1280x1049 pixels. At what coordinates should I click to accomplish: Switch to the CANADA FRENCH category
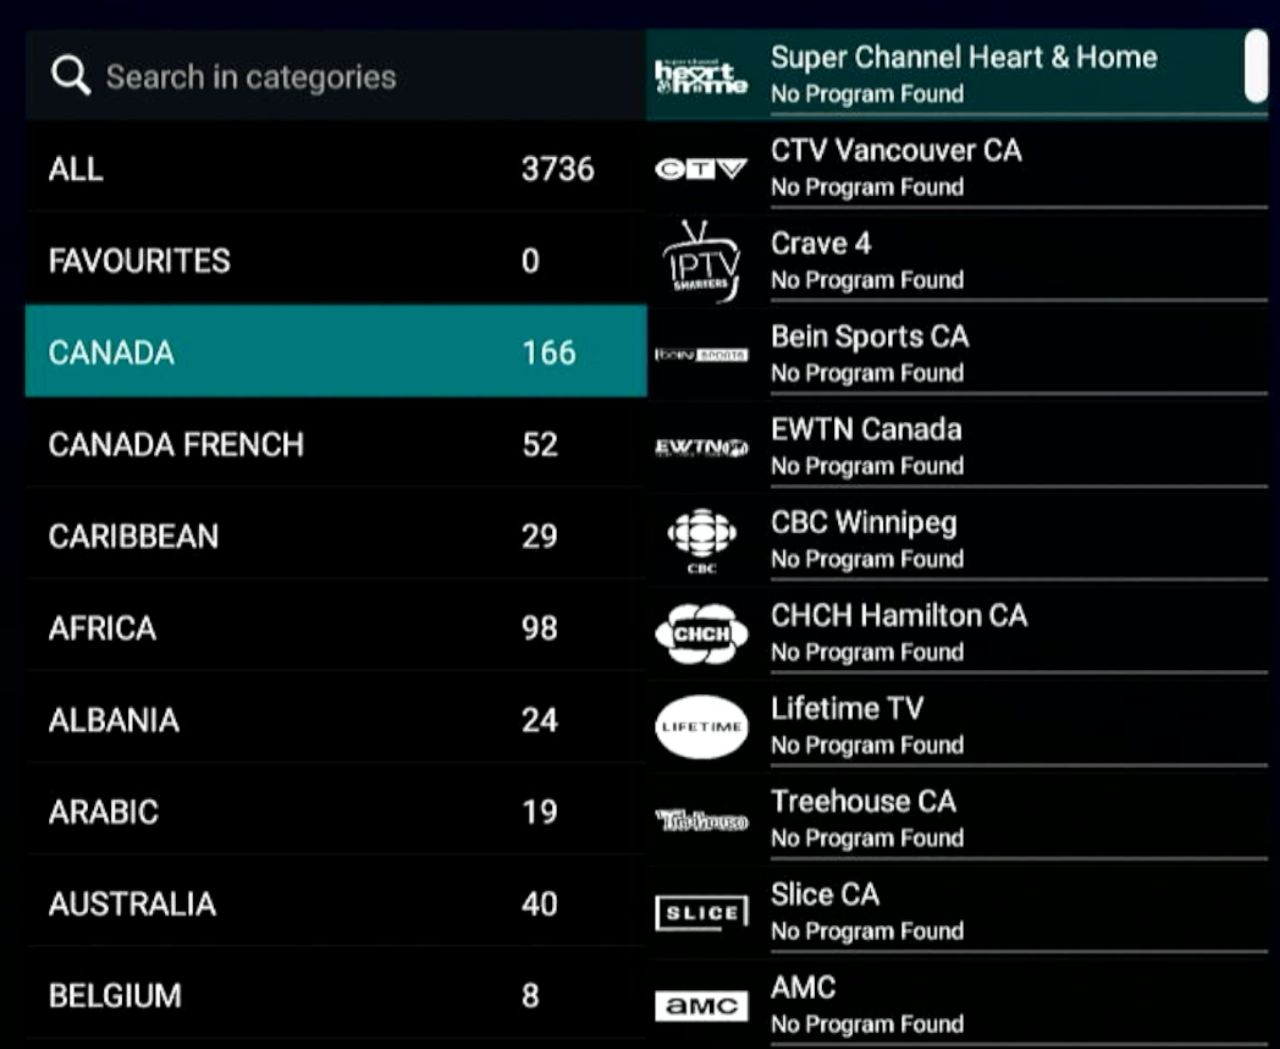click(x=335, y=444)
